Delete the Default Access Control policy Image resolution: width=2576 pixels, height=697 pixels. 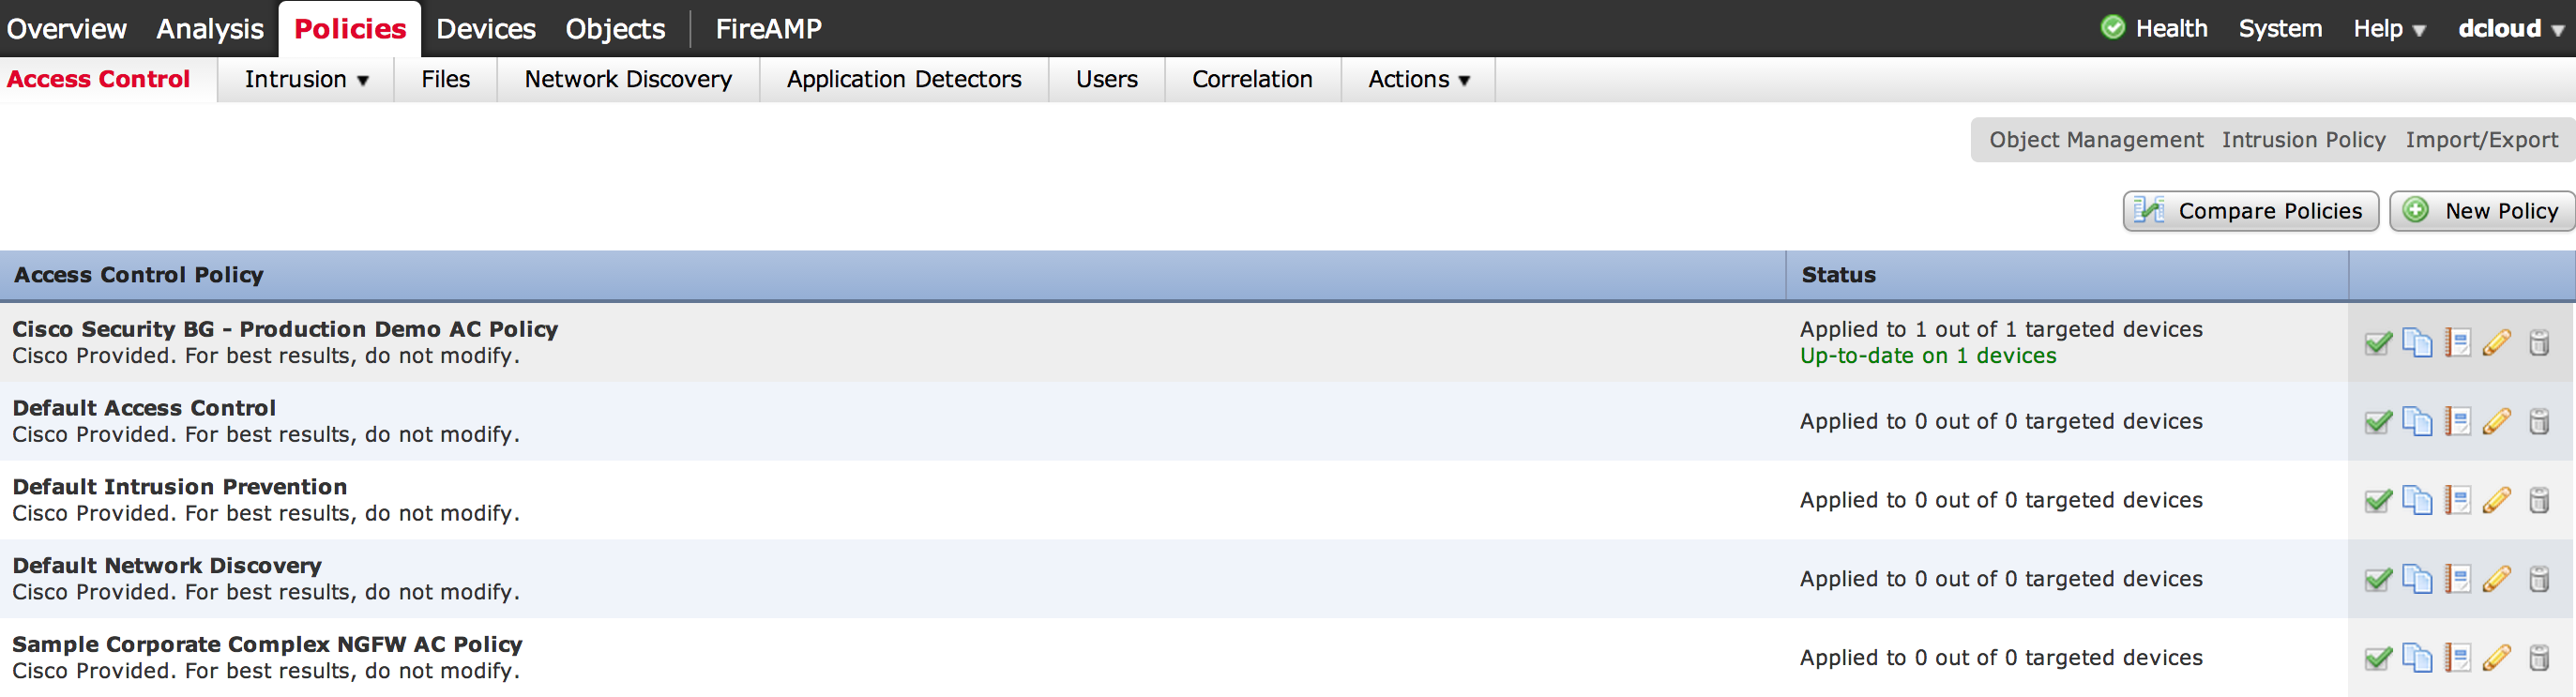pos(2539,421)
